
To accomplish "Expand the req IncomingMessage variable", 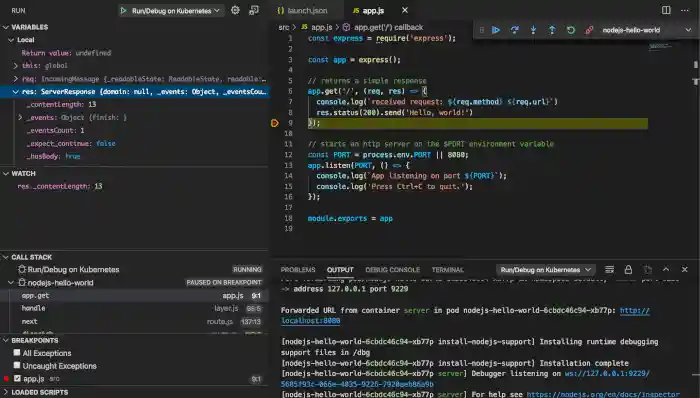I will coord(16,79).
